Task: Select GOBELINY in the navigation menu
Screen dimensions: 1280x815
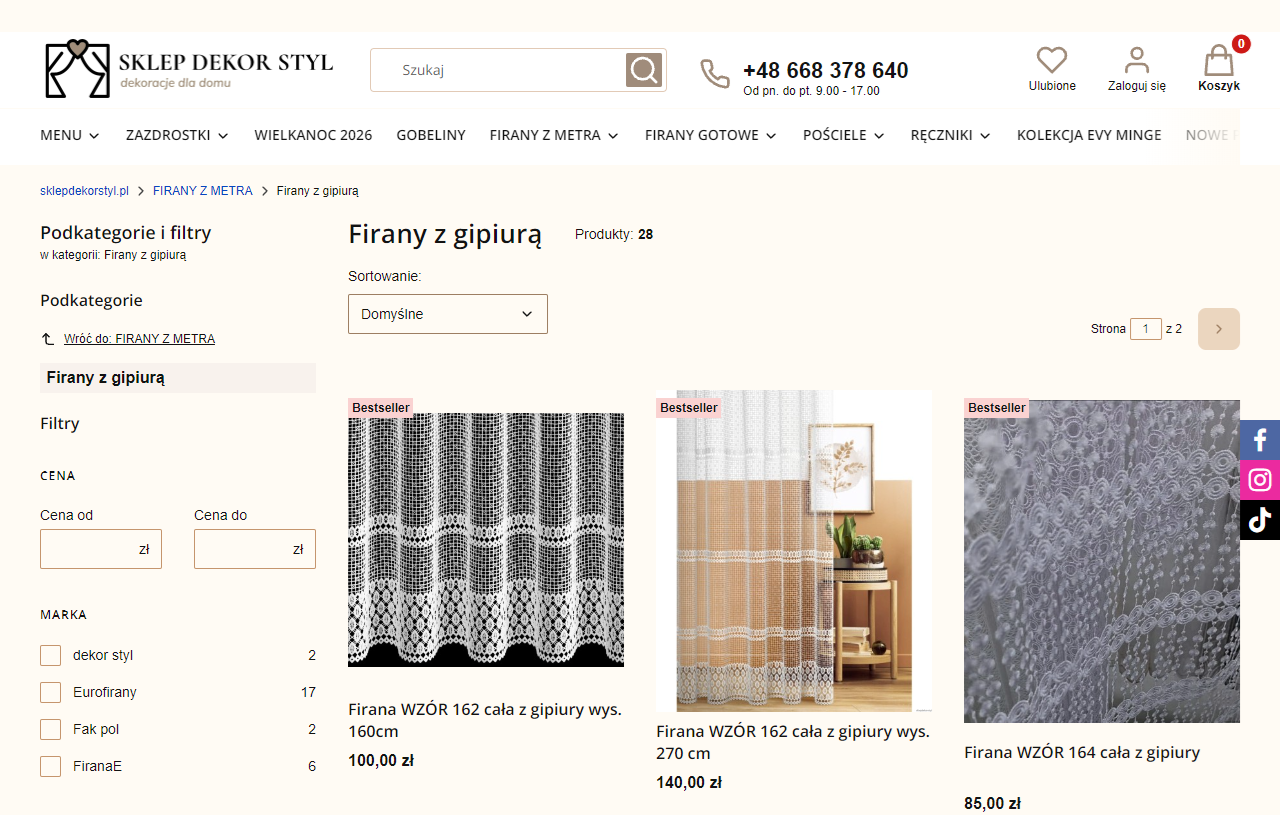Action: [430, 134]
